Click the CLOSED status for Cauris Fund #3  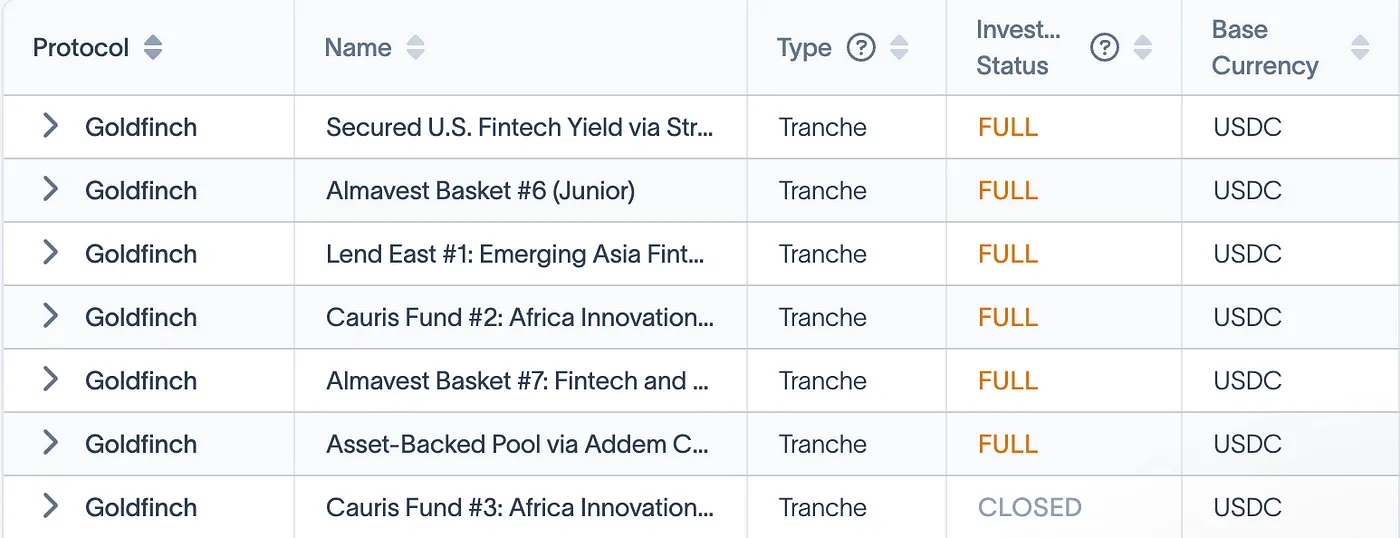(x=1029, y=507)
